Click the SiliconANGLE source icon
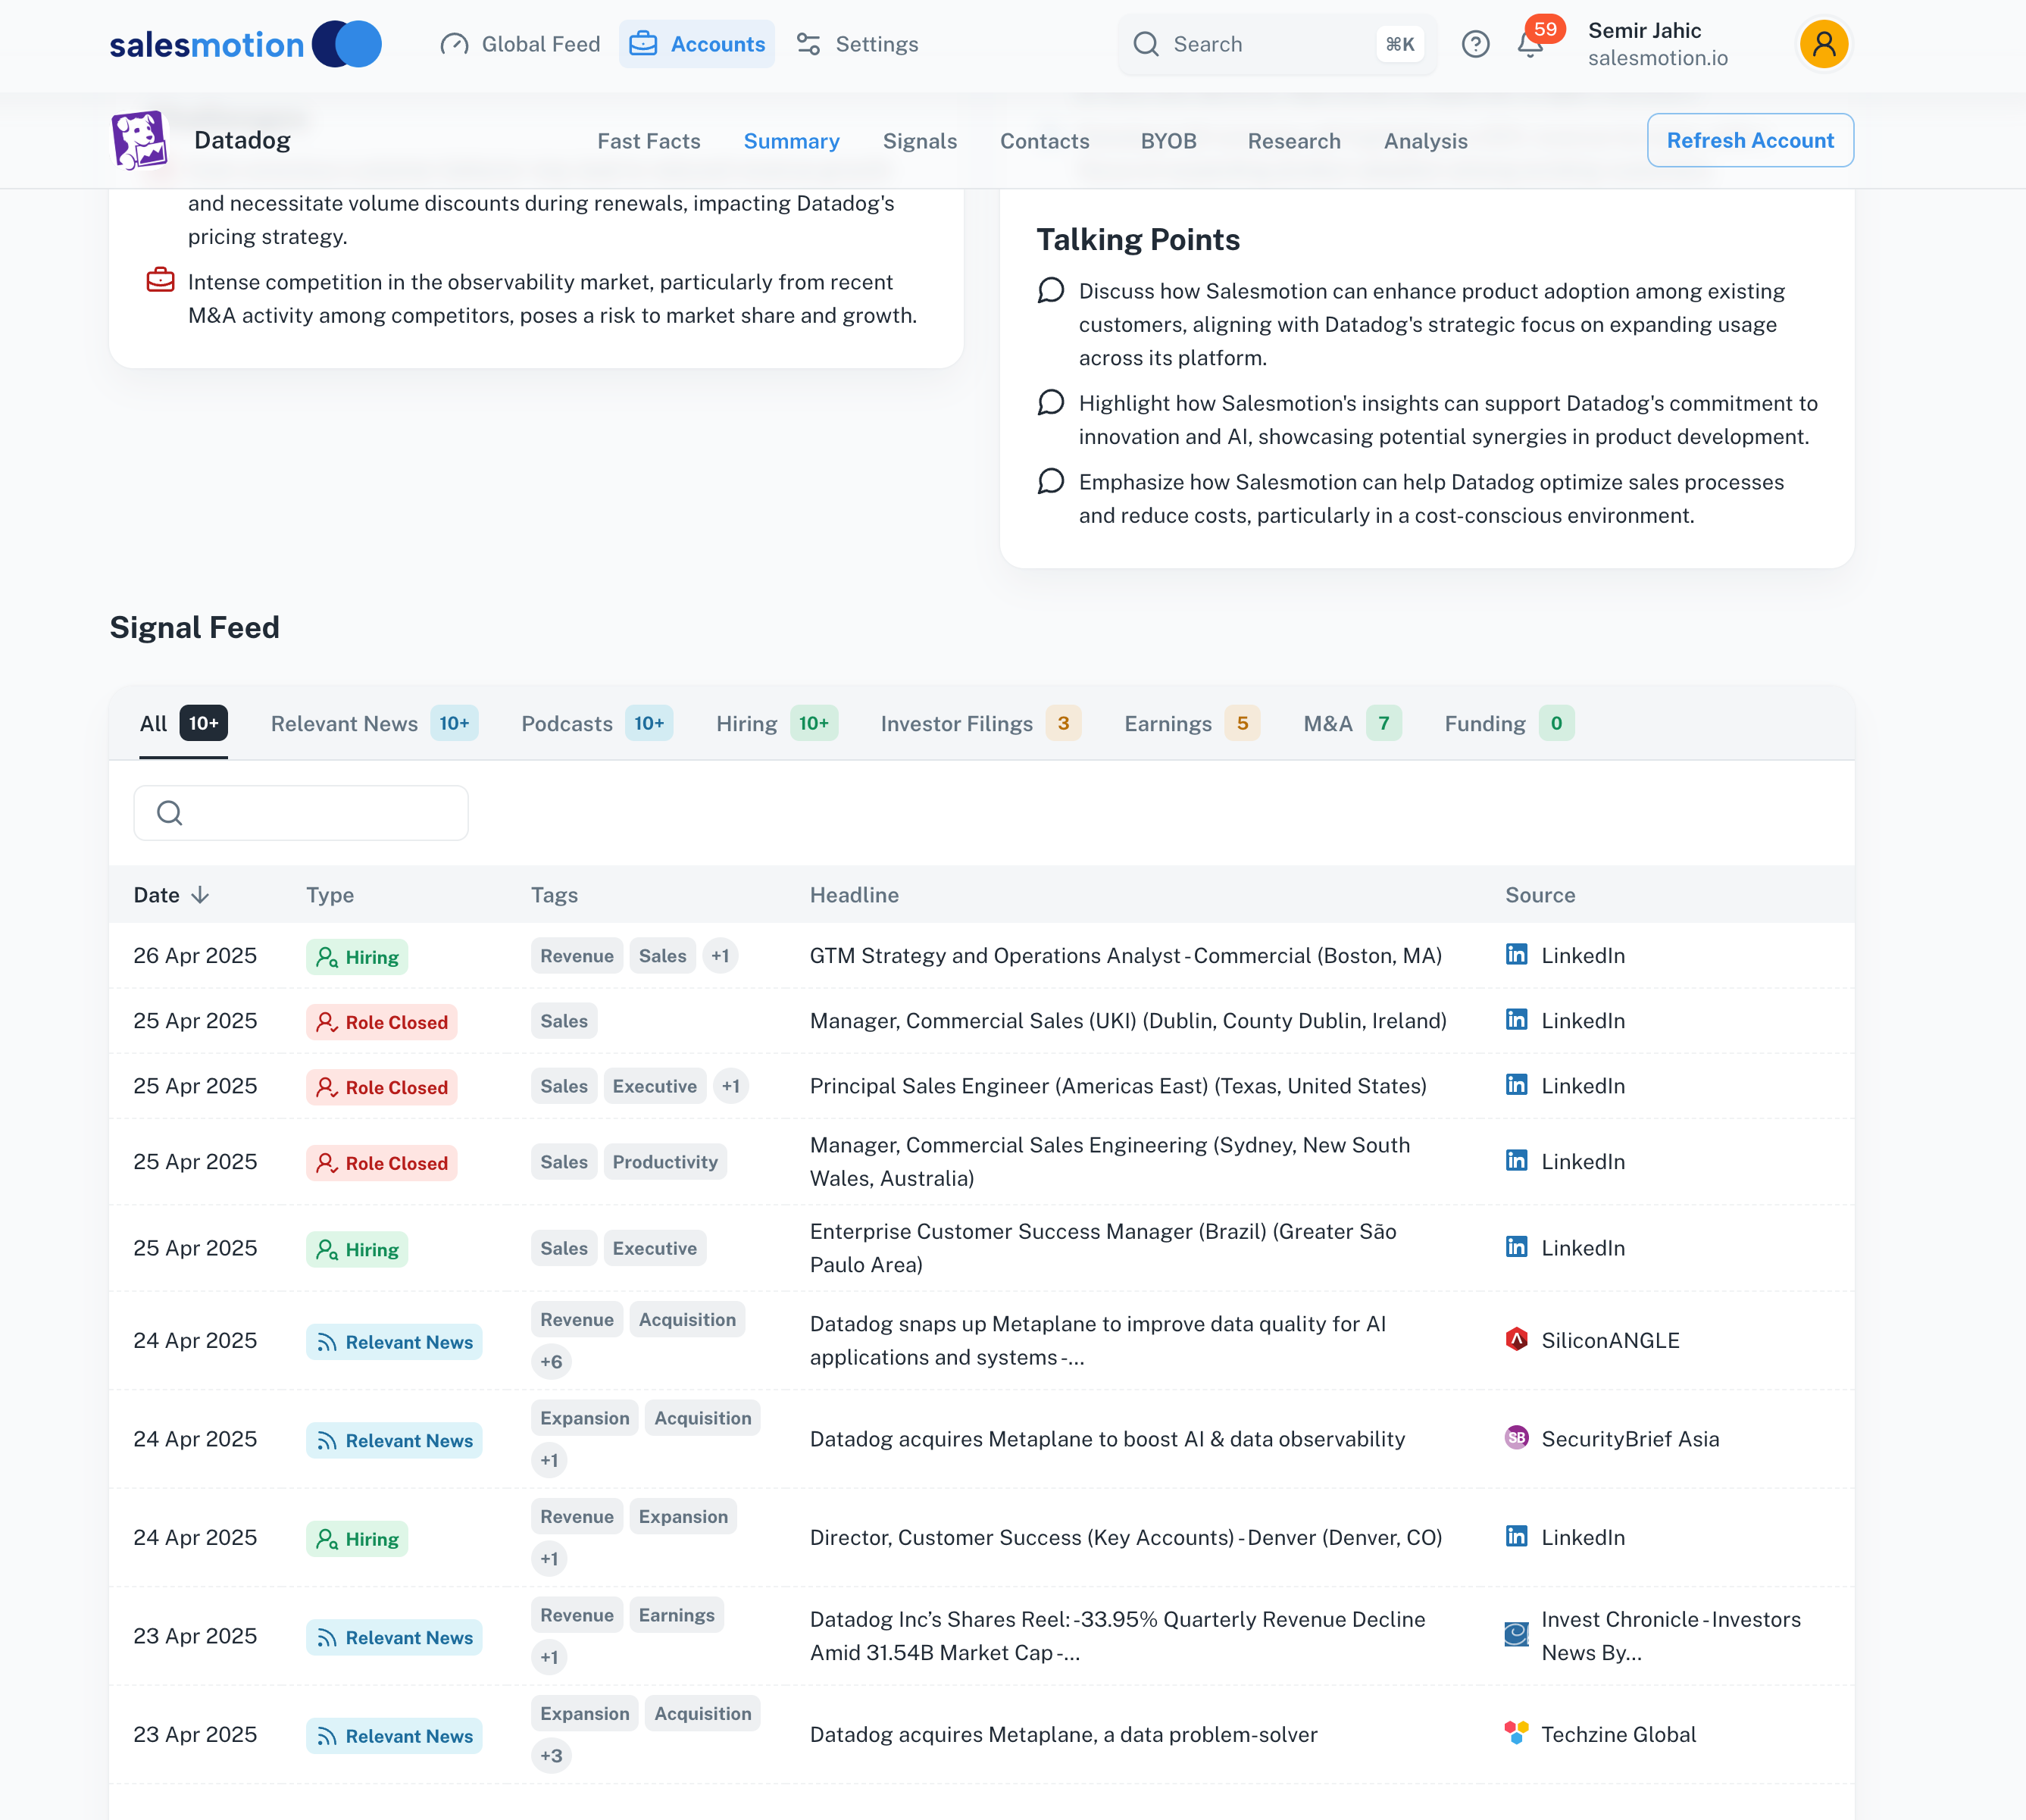Image resolution: width=2026 pixels, height=1820 pixels. 1516,1339
